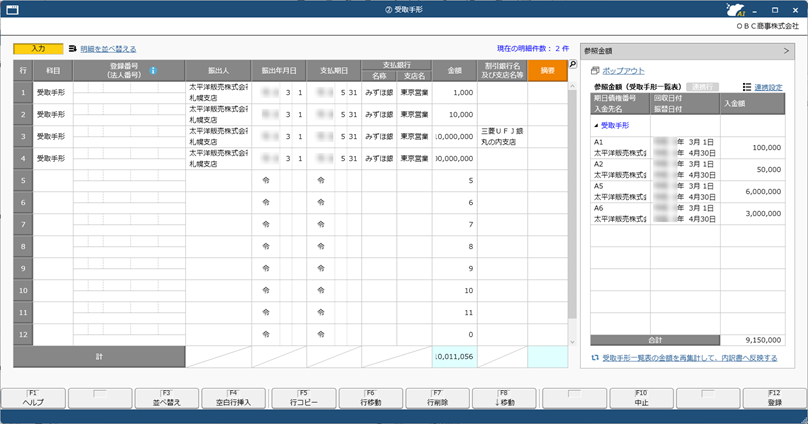
Task: Click the scrollbar down arrow of table
Action: 573,342
